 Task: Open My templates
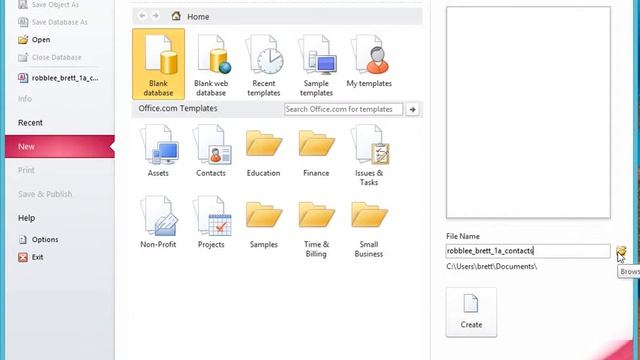[x=369, y=61]
